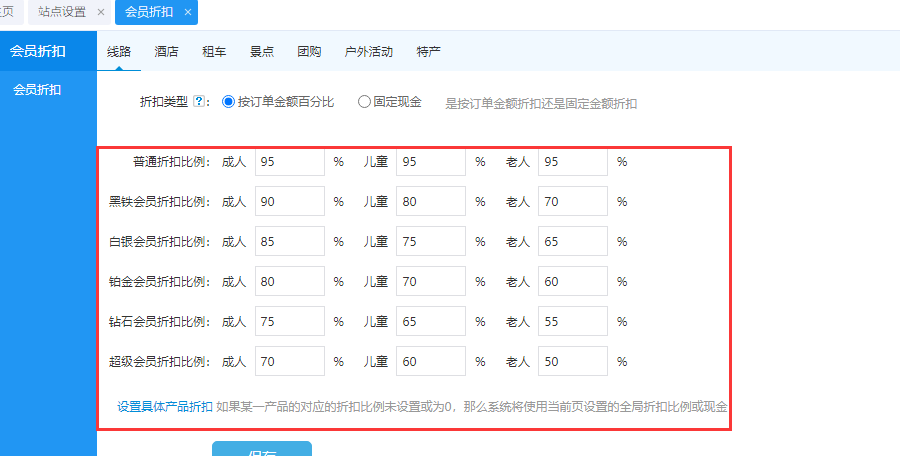This screenshot has width=900, height=456.
Task: Open the 站点设置 top tab
Action: click(62, 12)
